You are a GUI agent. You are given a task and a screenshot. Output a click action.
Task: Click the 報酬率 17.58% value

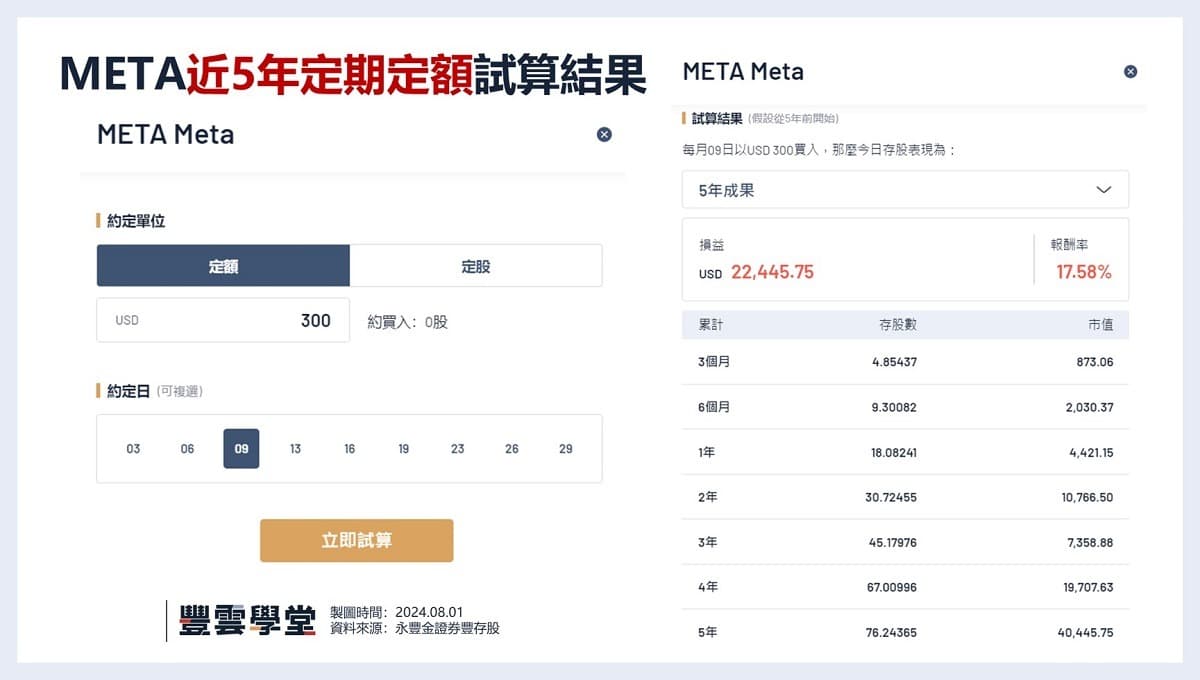pyautogui.click(x=1084, y=270)
